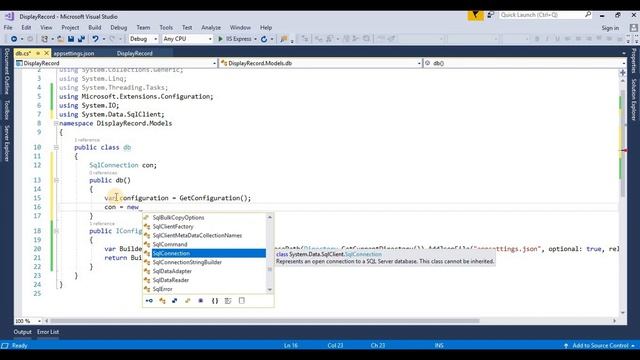Switch to the appsettings.json tab
Image resolution: width=640 pixels, height=360 pixels.
click(74, 53)
